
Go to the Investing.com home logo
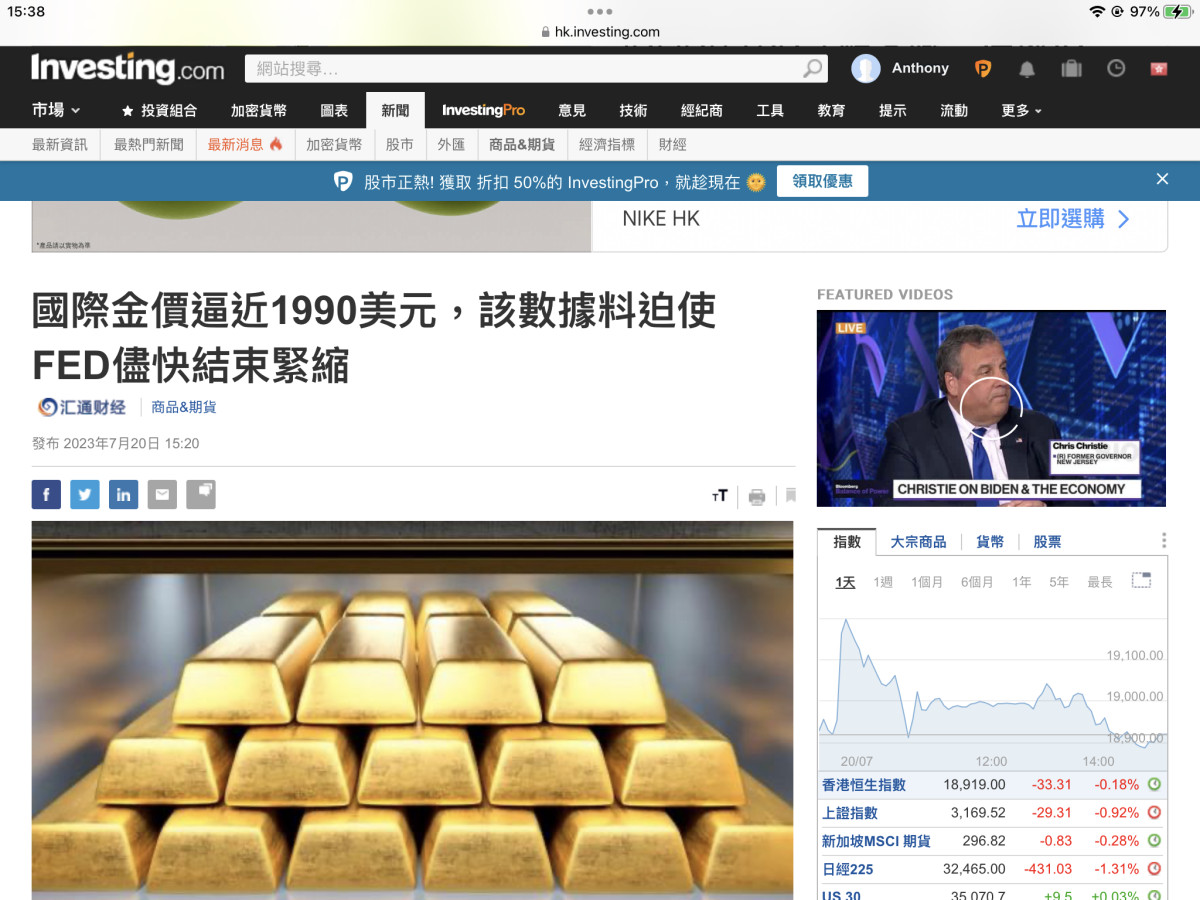click(128, 68)
